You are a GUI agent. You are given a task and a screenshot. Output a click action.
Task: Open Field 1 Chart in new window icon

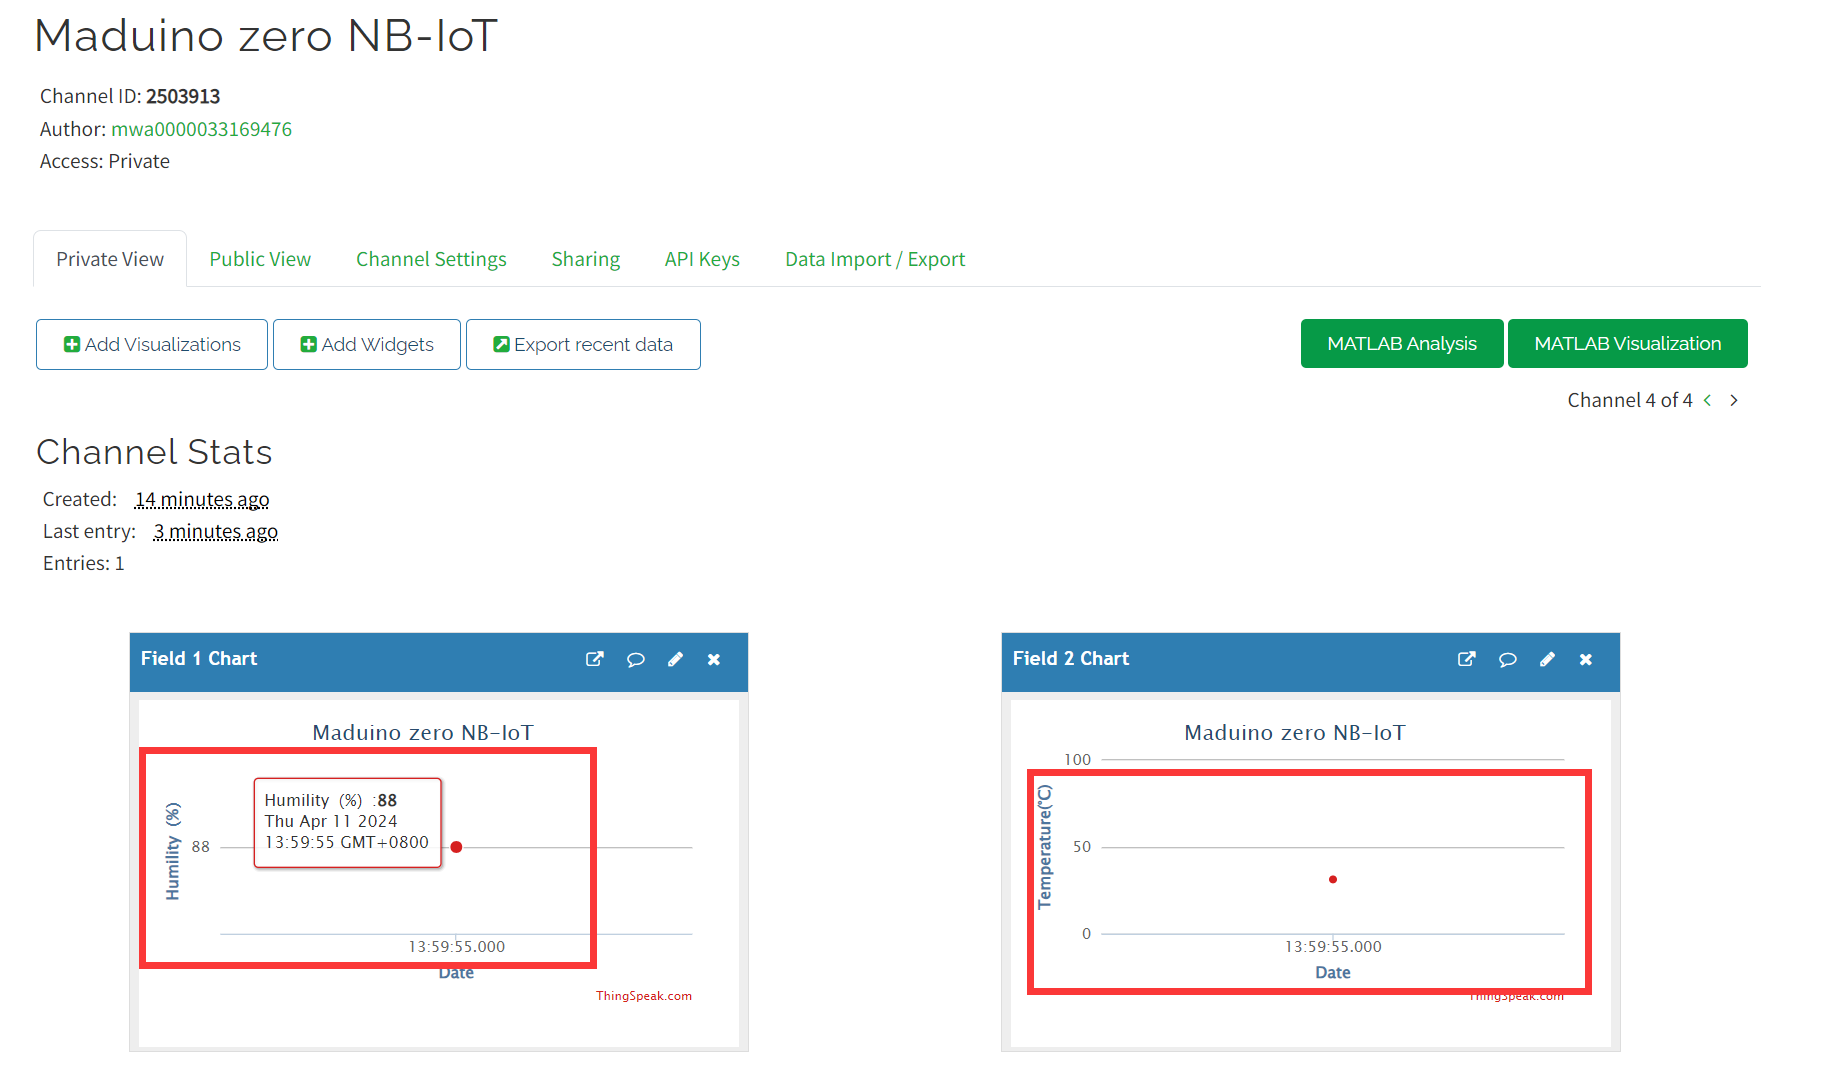pyautogui.click(x=595, y=659)
